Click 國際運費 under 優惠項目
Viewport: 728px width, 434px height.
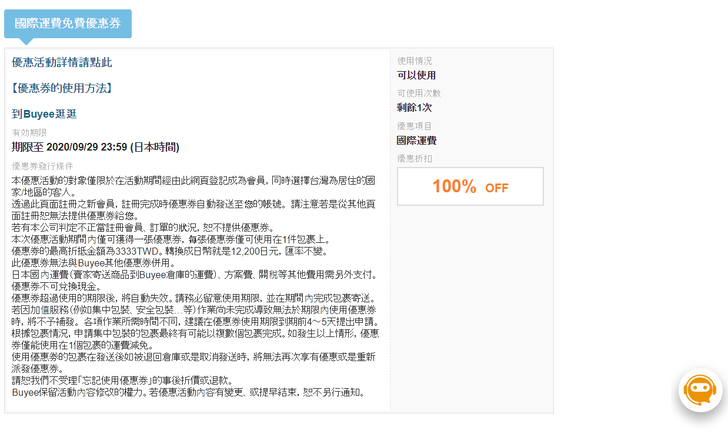pos(417,141)
